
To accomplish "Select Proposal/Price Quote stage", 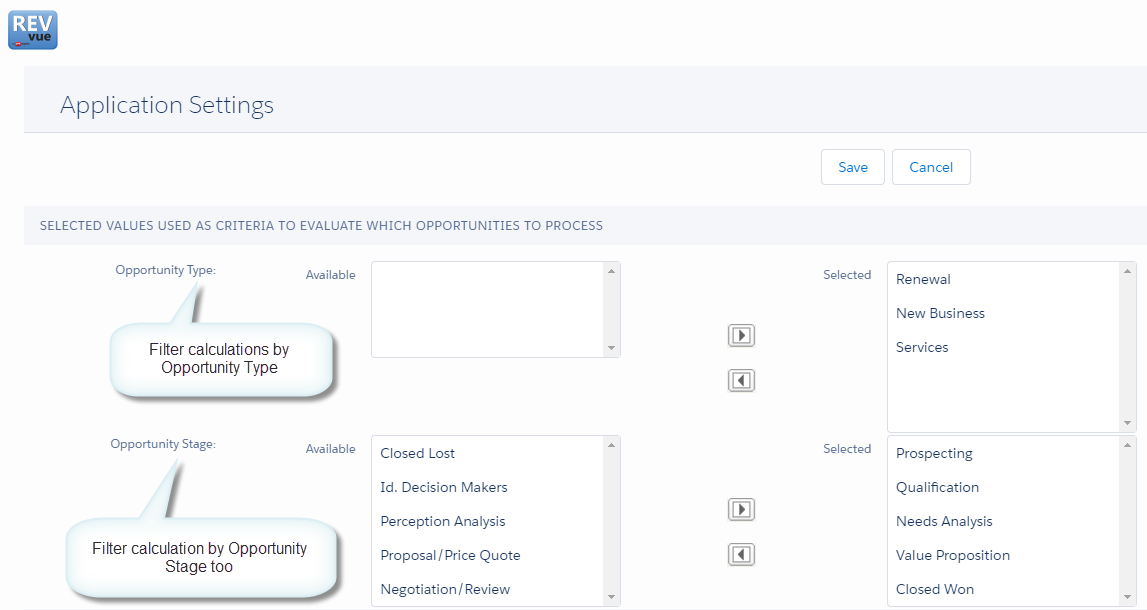I will pyautogui.click(x=450, y=555).
